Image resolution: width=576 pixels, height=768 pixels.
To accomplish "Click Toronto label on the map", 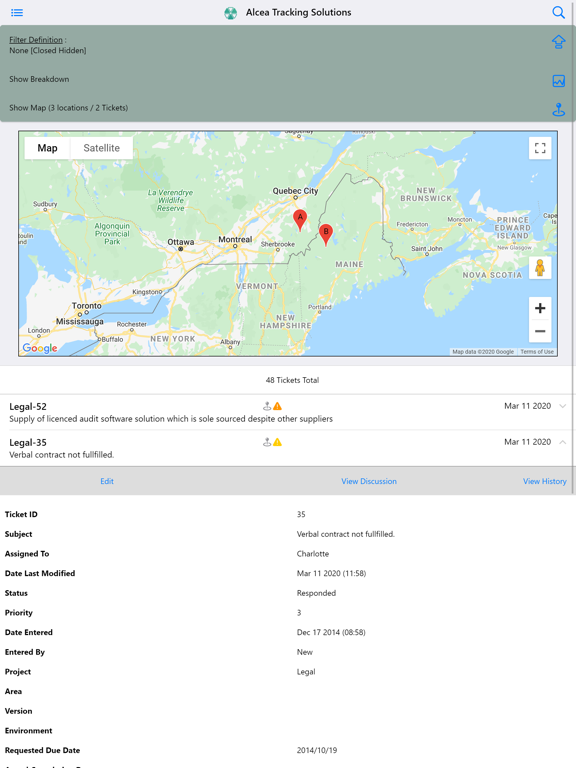I will pyautogui.click(x=87, y=306).
